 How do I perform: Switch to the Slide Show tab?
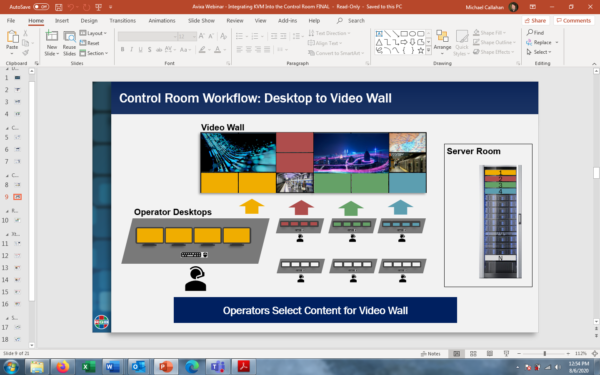tap(201, 21)
